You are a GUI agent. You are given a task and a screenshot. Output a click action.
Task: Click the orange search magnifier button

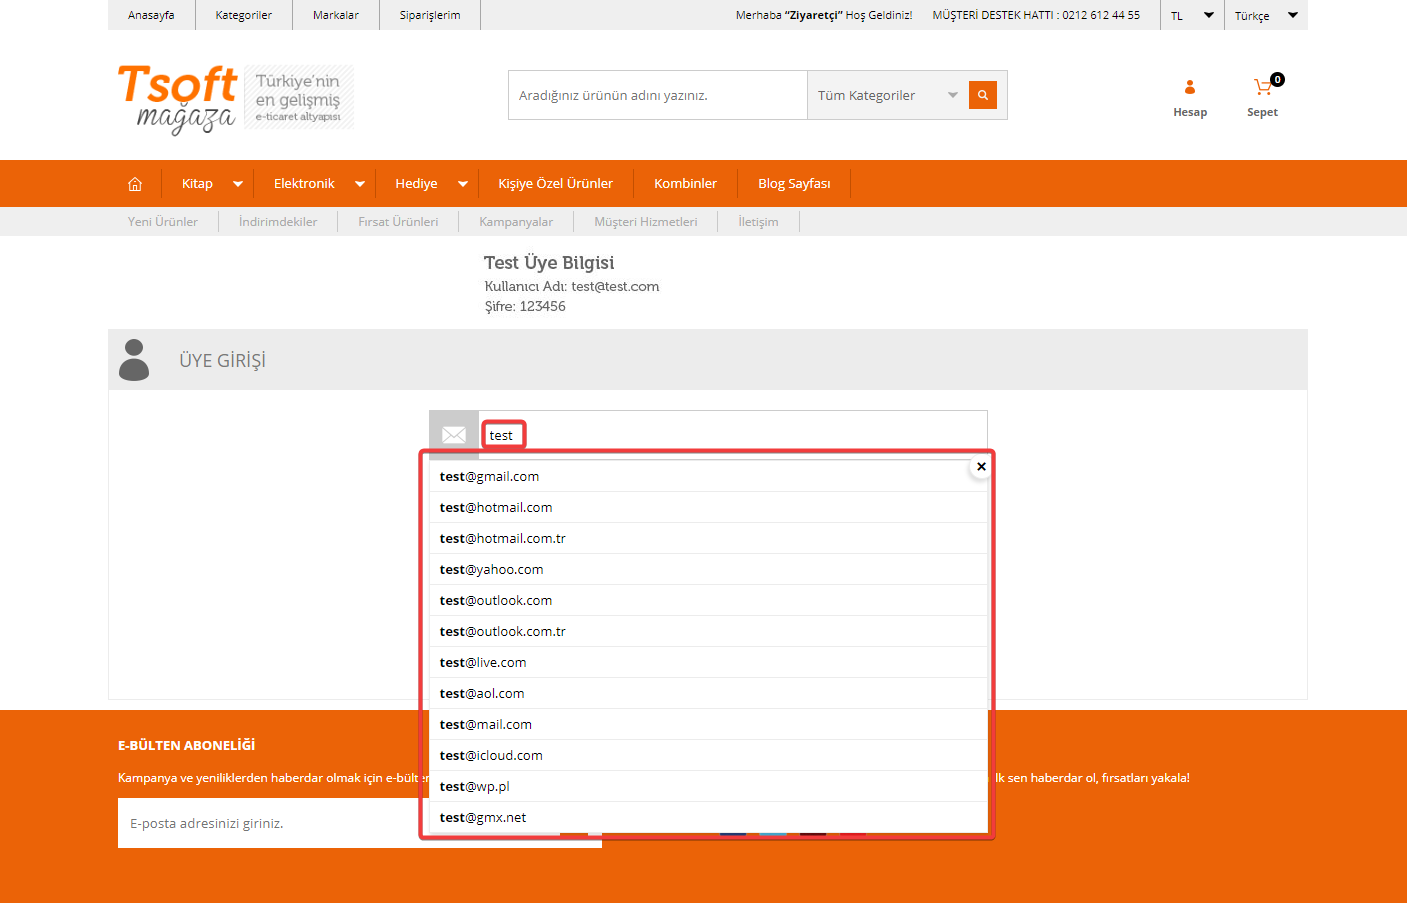[983, 95]
